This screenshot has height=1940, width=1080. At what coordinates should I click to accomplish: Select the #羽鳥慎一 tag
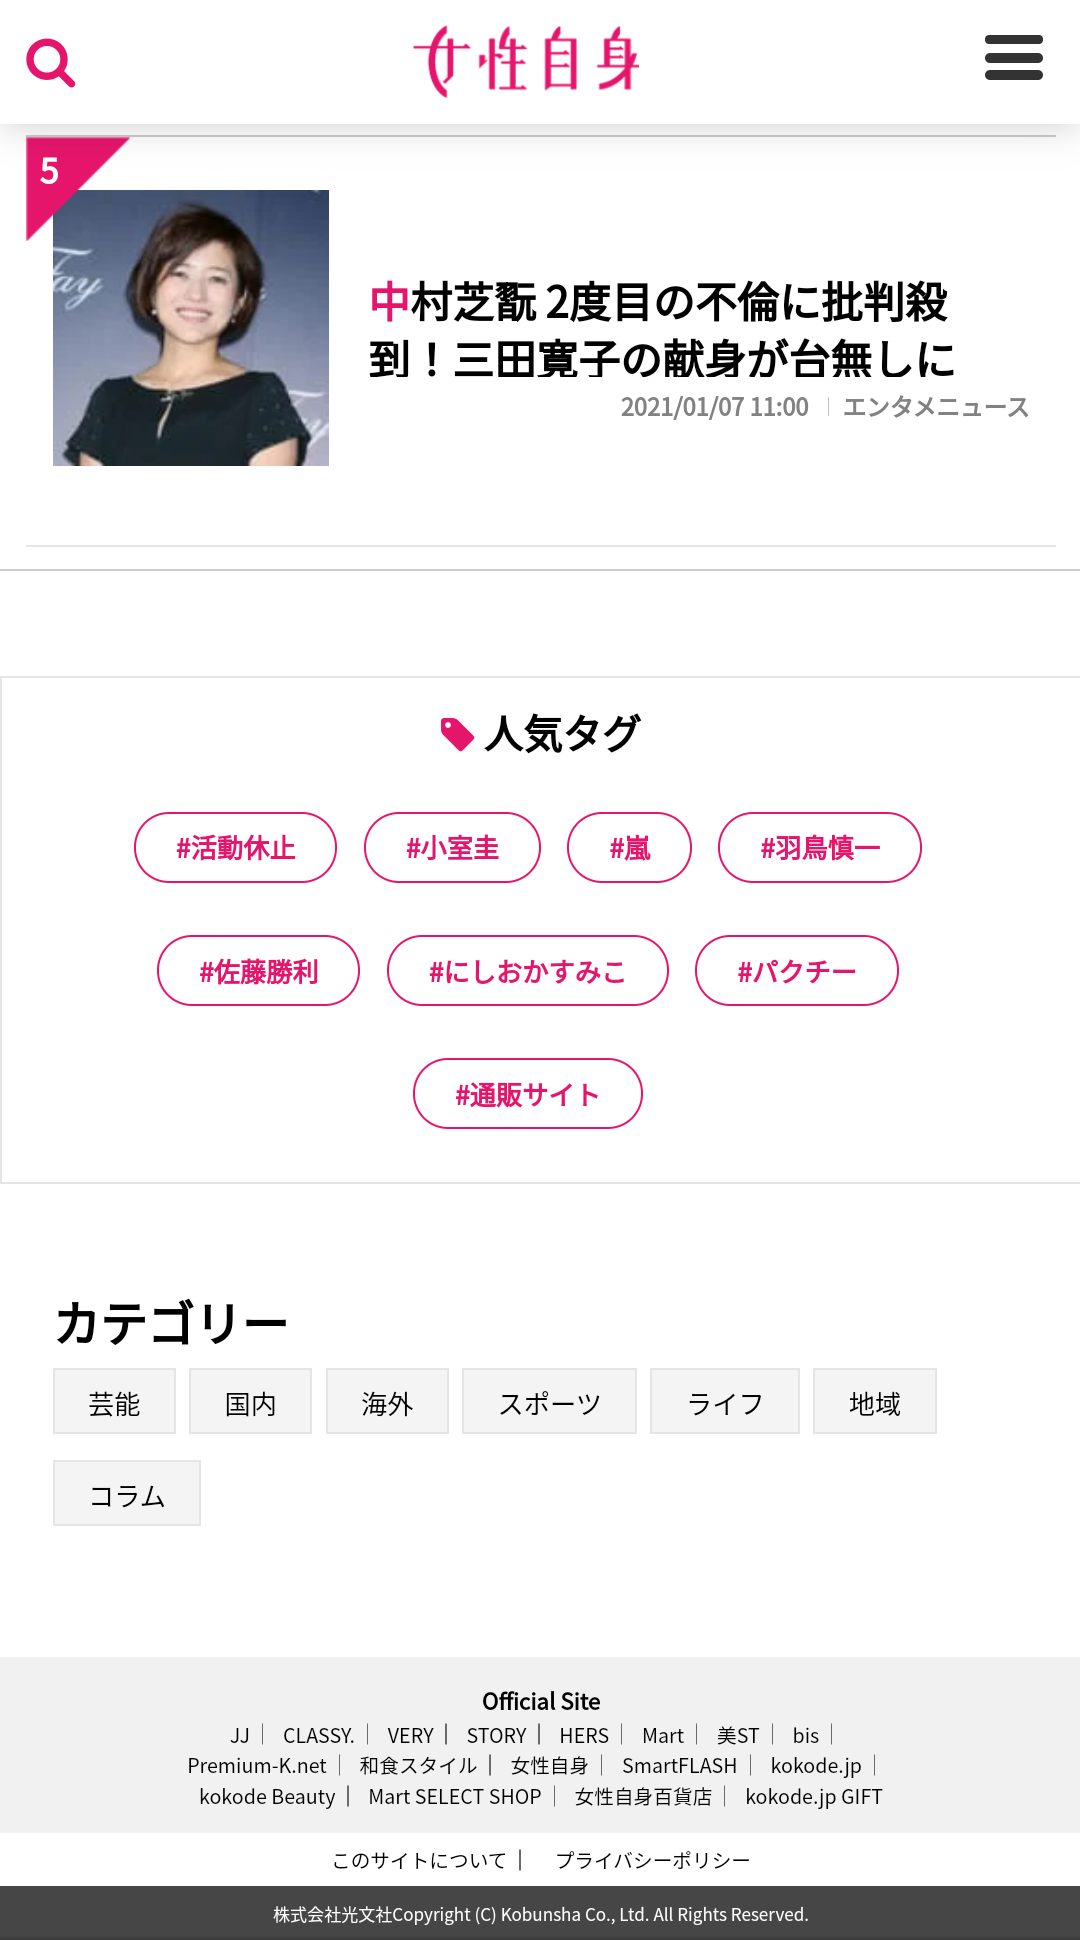point(820,848)
